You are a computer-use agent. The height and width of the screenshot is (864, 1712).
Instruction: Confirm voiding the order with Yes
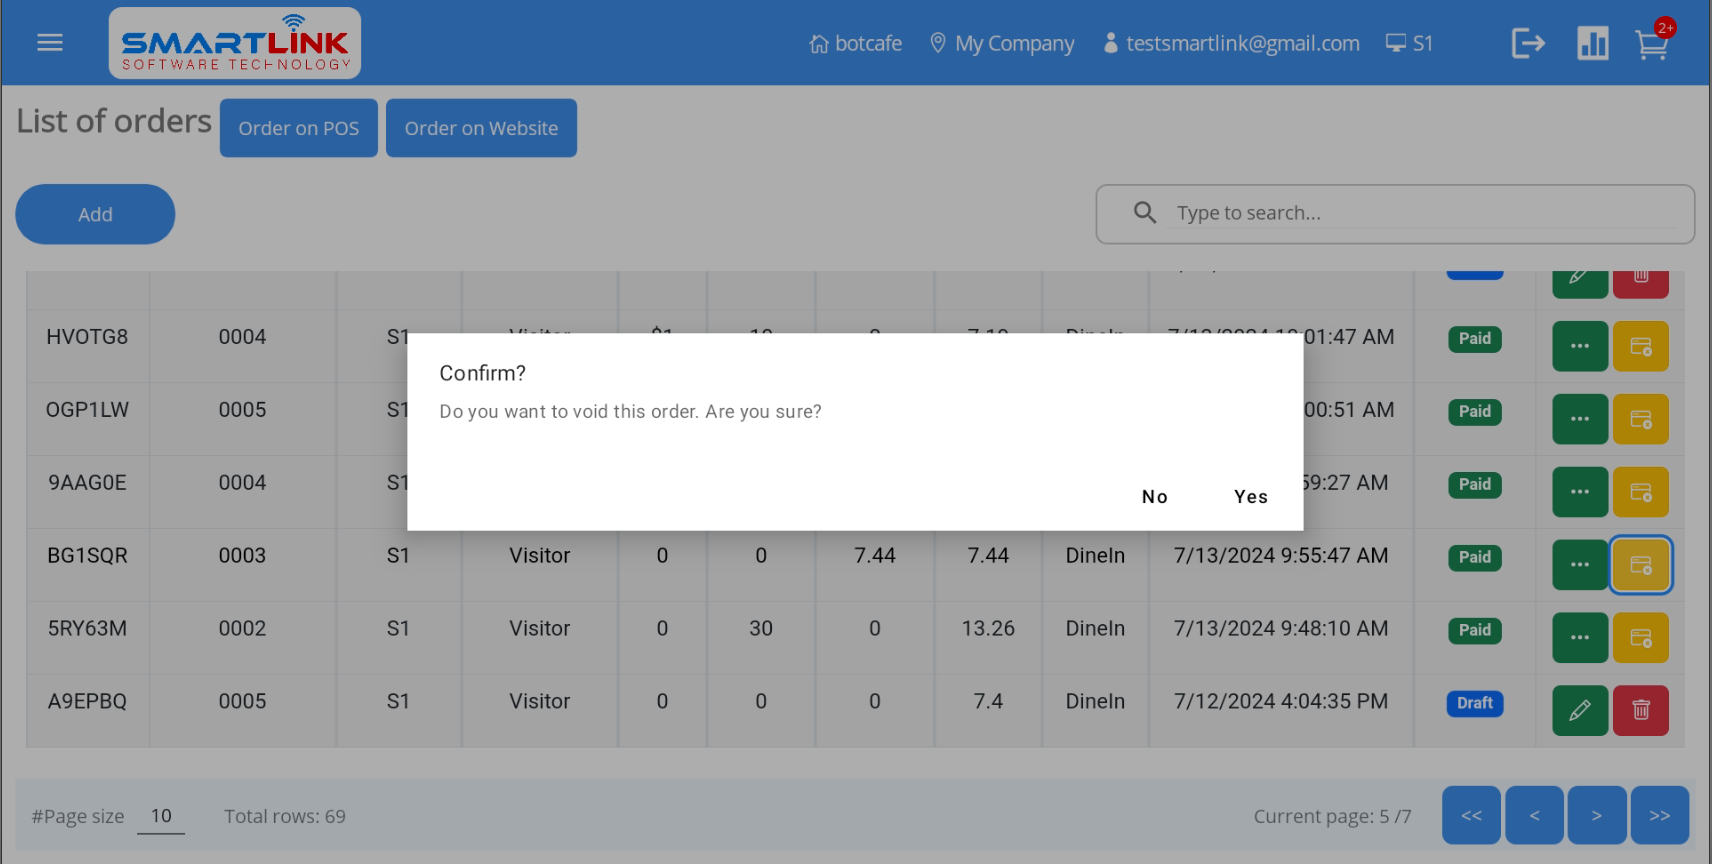point(1250,497)
